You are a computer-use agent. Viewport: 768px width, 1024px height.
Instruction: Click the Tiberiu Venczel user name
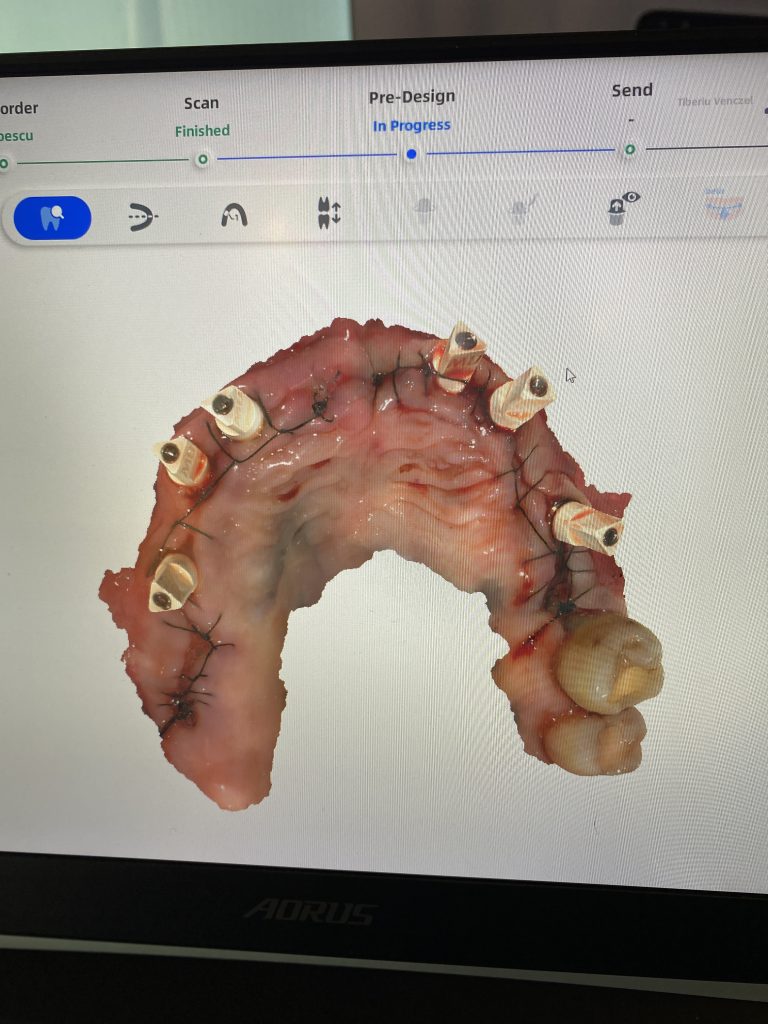click(714, 101)
